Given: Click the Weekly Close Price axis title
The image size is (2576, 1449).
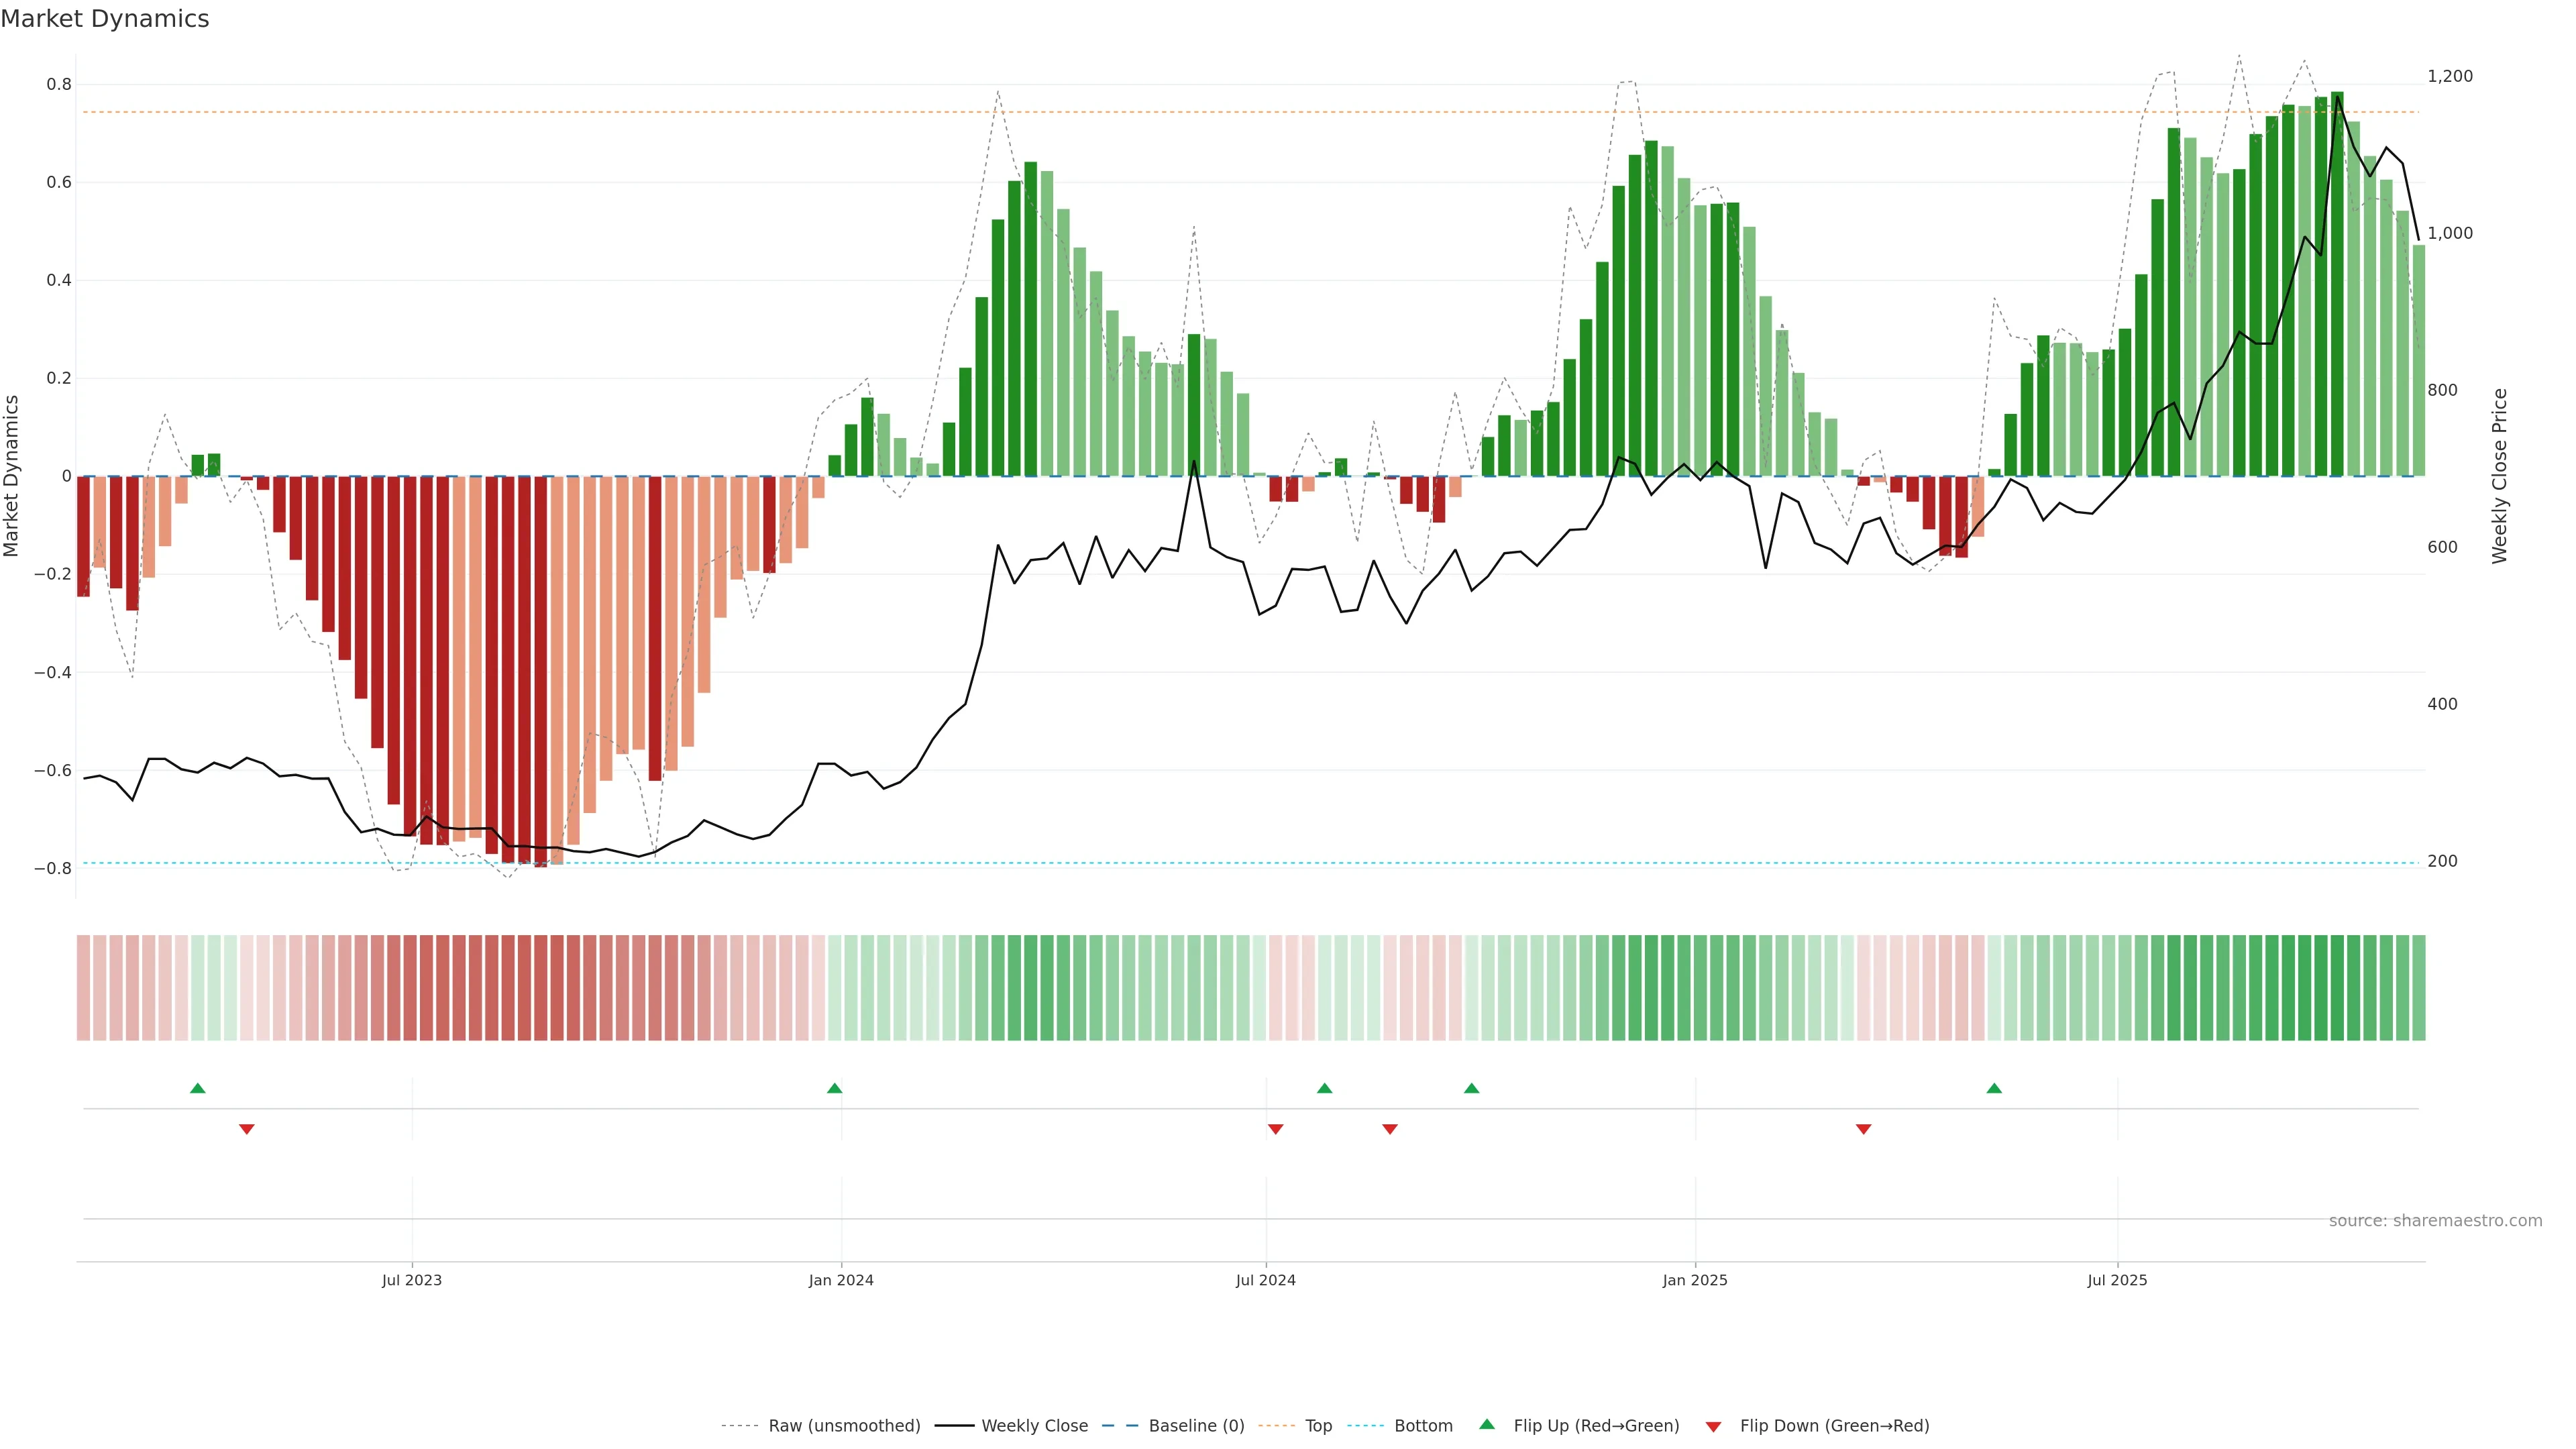Looking at the screenshot, I should click(x=2499, y=476).
